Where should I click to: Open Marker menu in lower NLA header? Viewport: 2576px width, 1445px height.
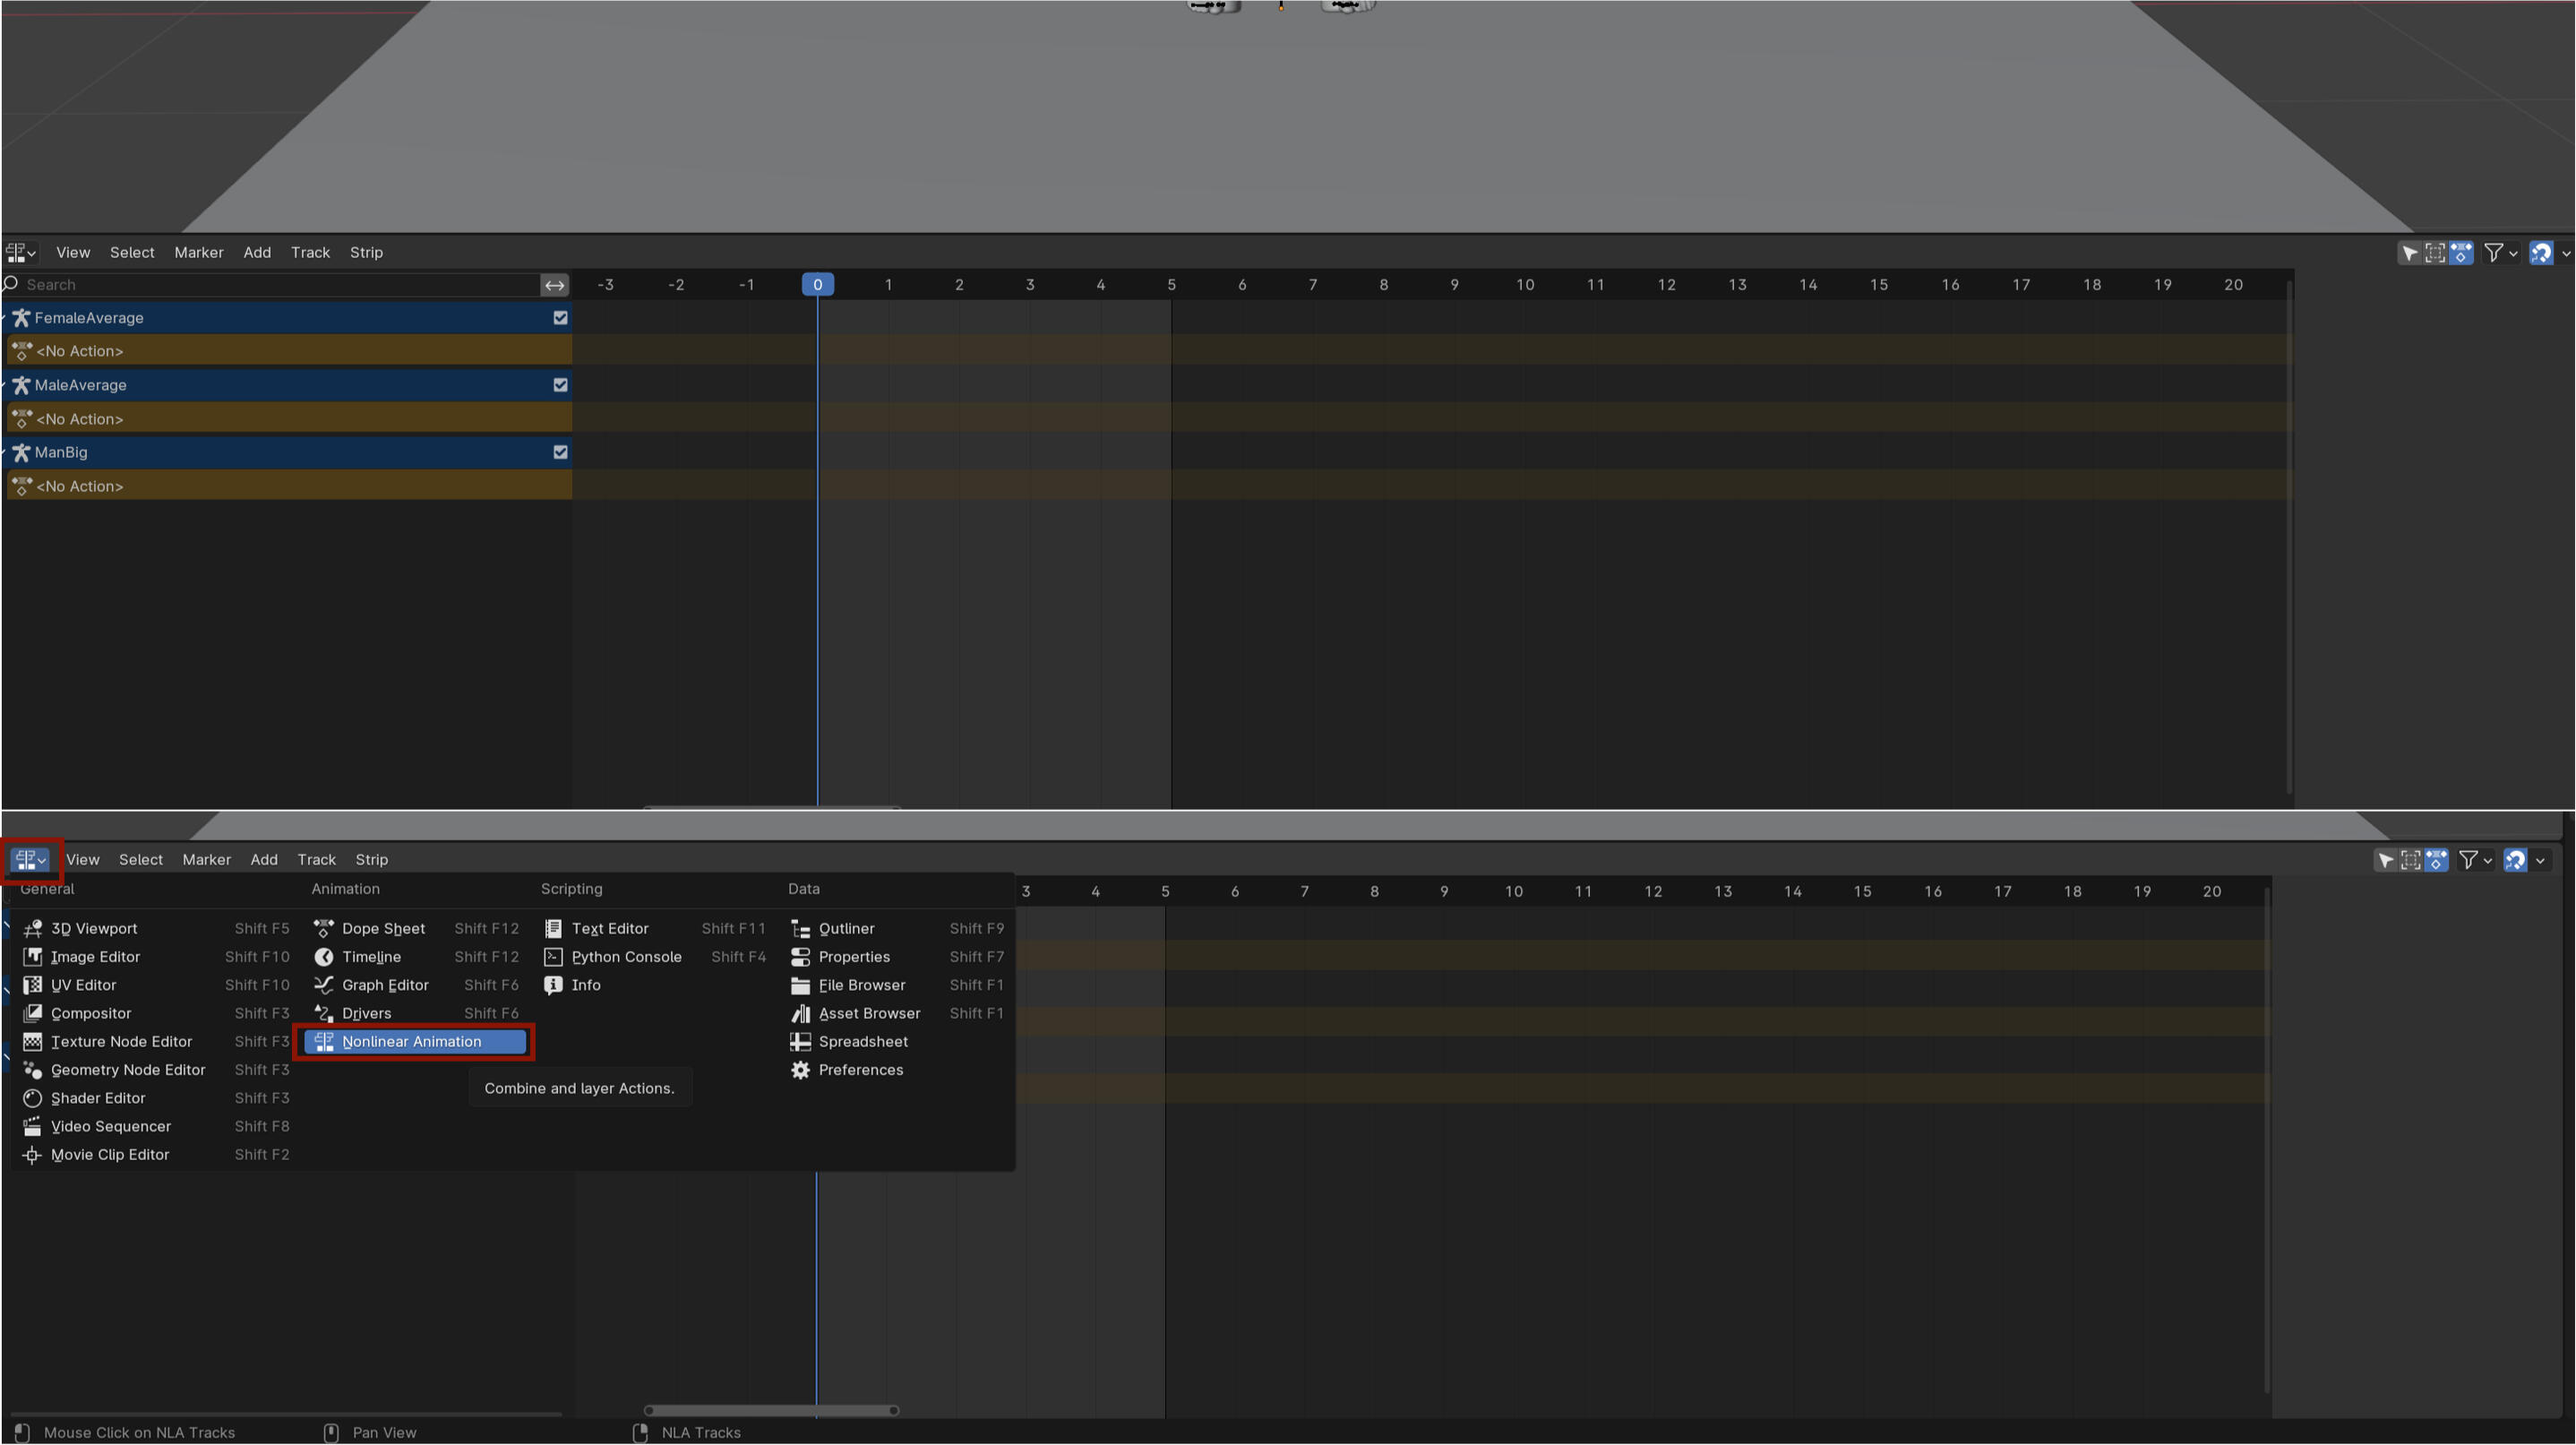(206, 860)
